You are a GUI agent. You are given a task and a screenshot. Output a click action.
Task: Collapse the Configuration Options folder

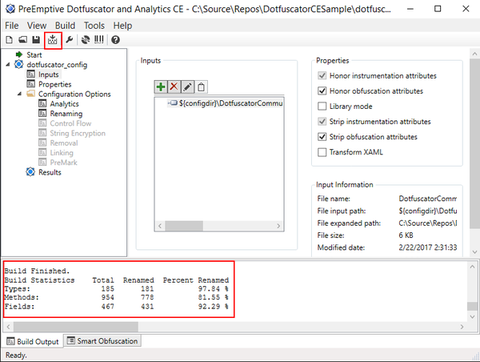pyautogui.click(x=20, y=94)
